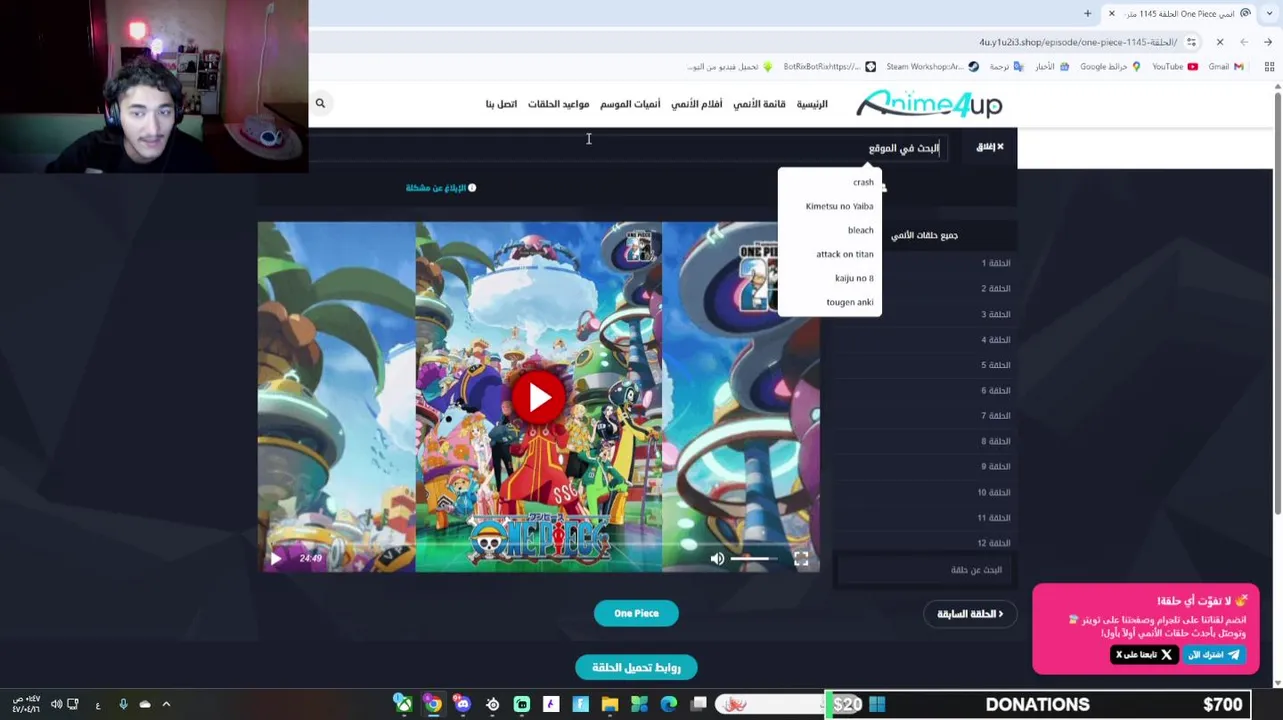Stop loading the page
Viewport: 1283px width, 720px height.
[1220, 42]
